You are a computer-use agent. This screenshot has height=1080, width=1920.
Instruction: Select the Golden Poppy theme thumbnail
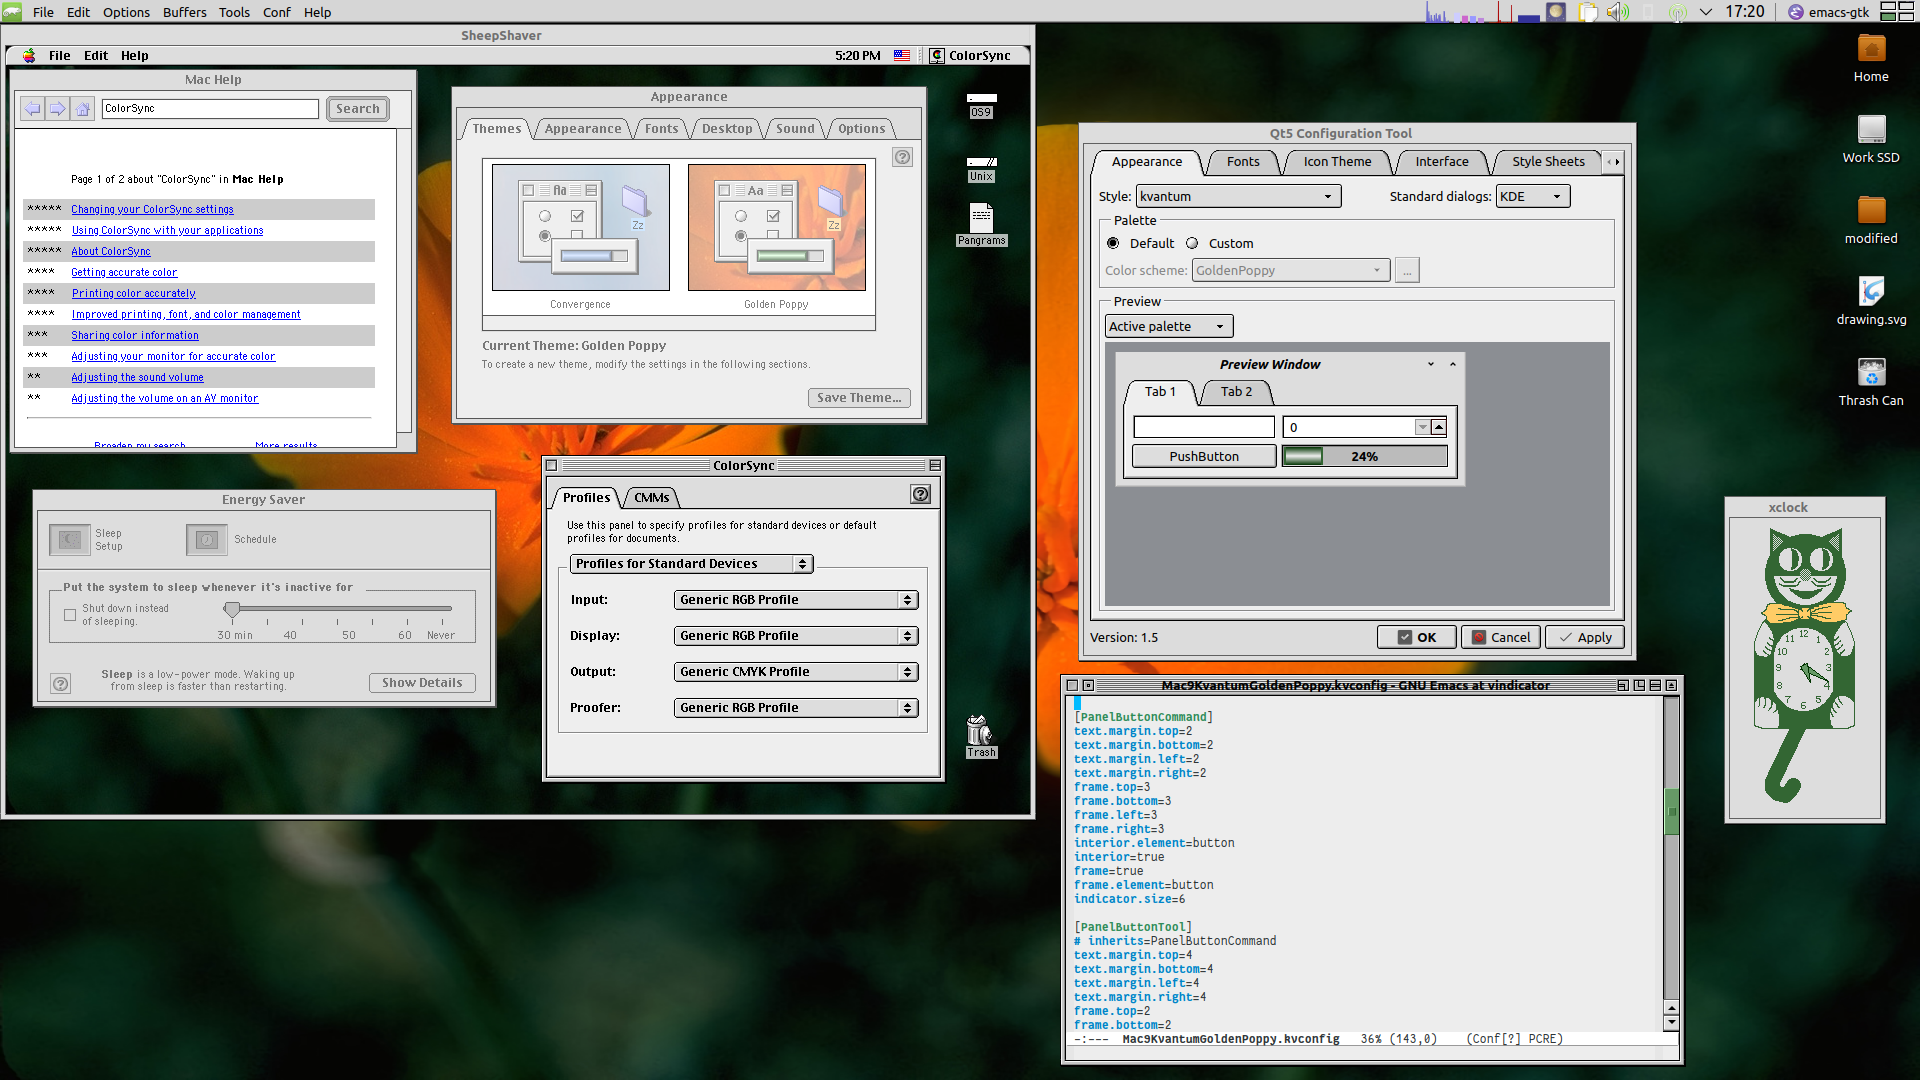[x=777, y=228]
